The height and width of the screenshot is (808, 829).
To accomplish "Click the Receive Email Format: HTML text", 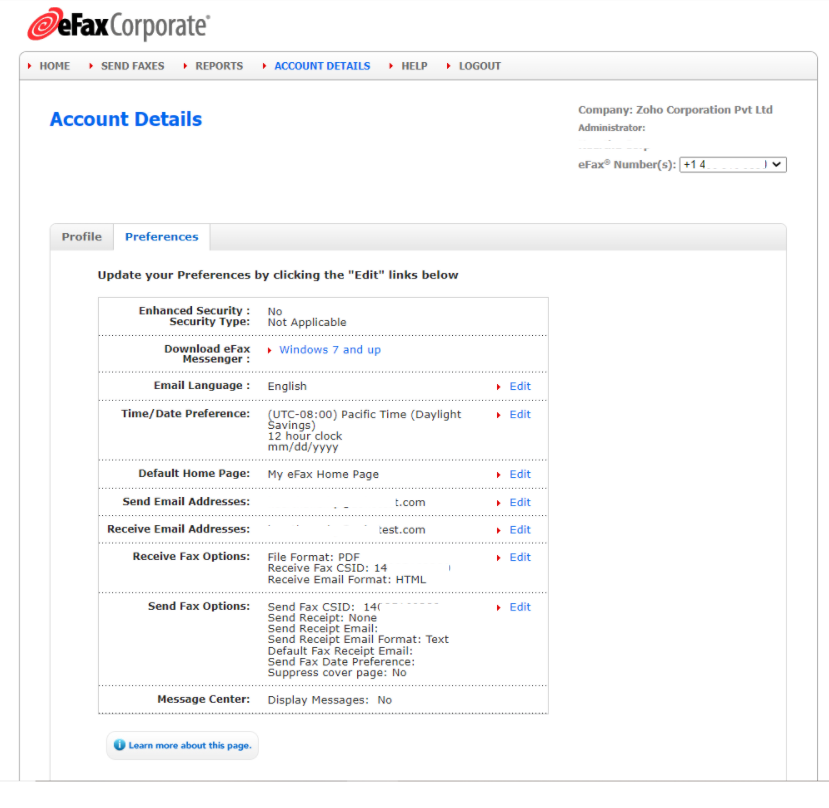I will (x=347, y=579).
